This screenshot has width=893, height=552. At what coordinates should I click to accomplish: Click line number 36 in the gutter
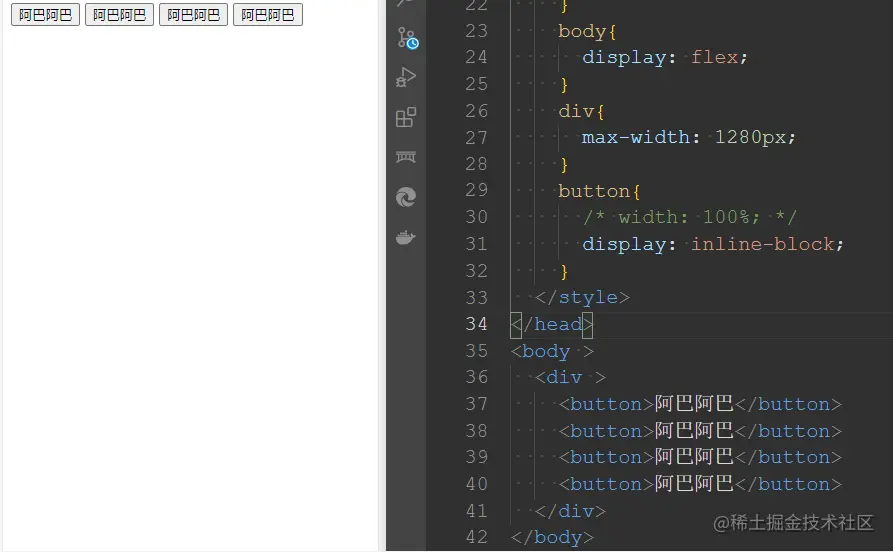476,377
